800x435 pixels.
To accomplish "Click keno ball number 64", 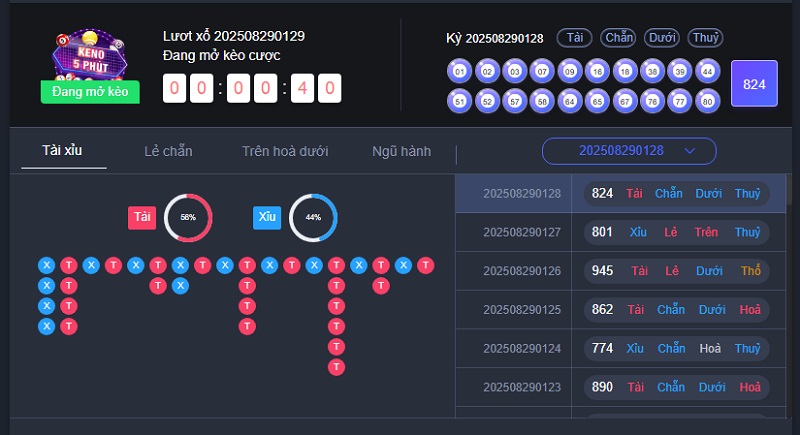I will point(570,101).
